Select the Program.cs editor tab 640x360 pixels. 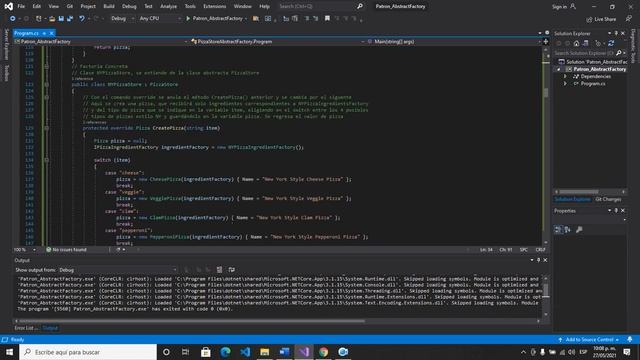coord(27,33)
